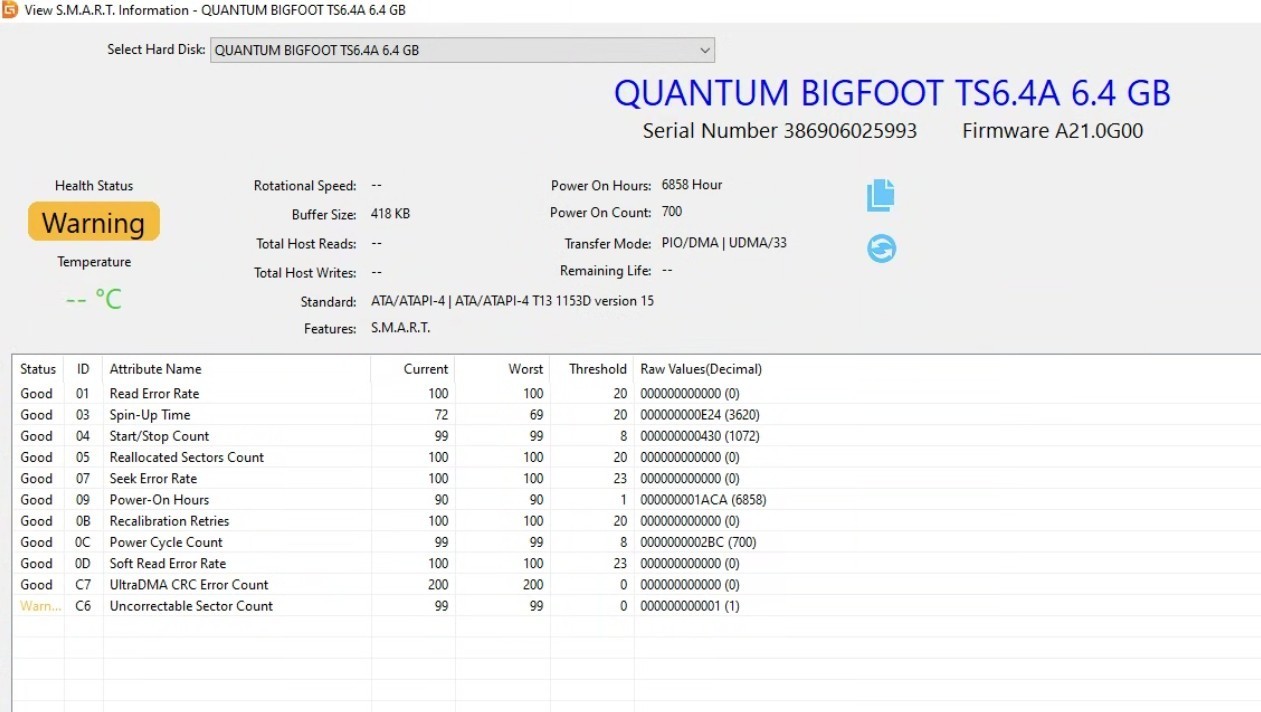Click the Power On Count value 700
This screenshot has width=1261, height=712.
point(672,212)
